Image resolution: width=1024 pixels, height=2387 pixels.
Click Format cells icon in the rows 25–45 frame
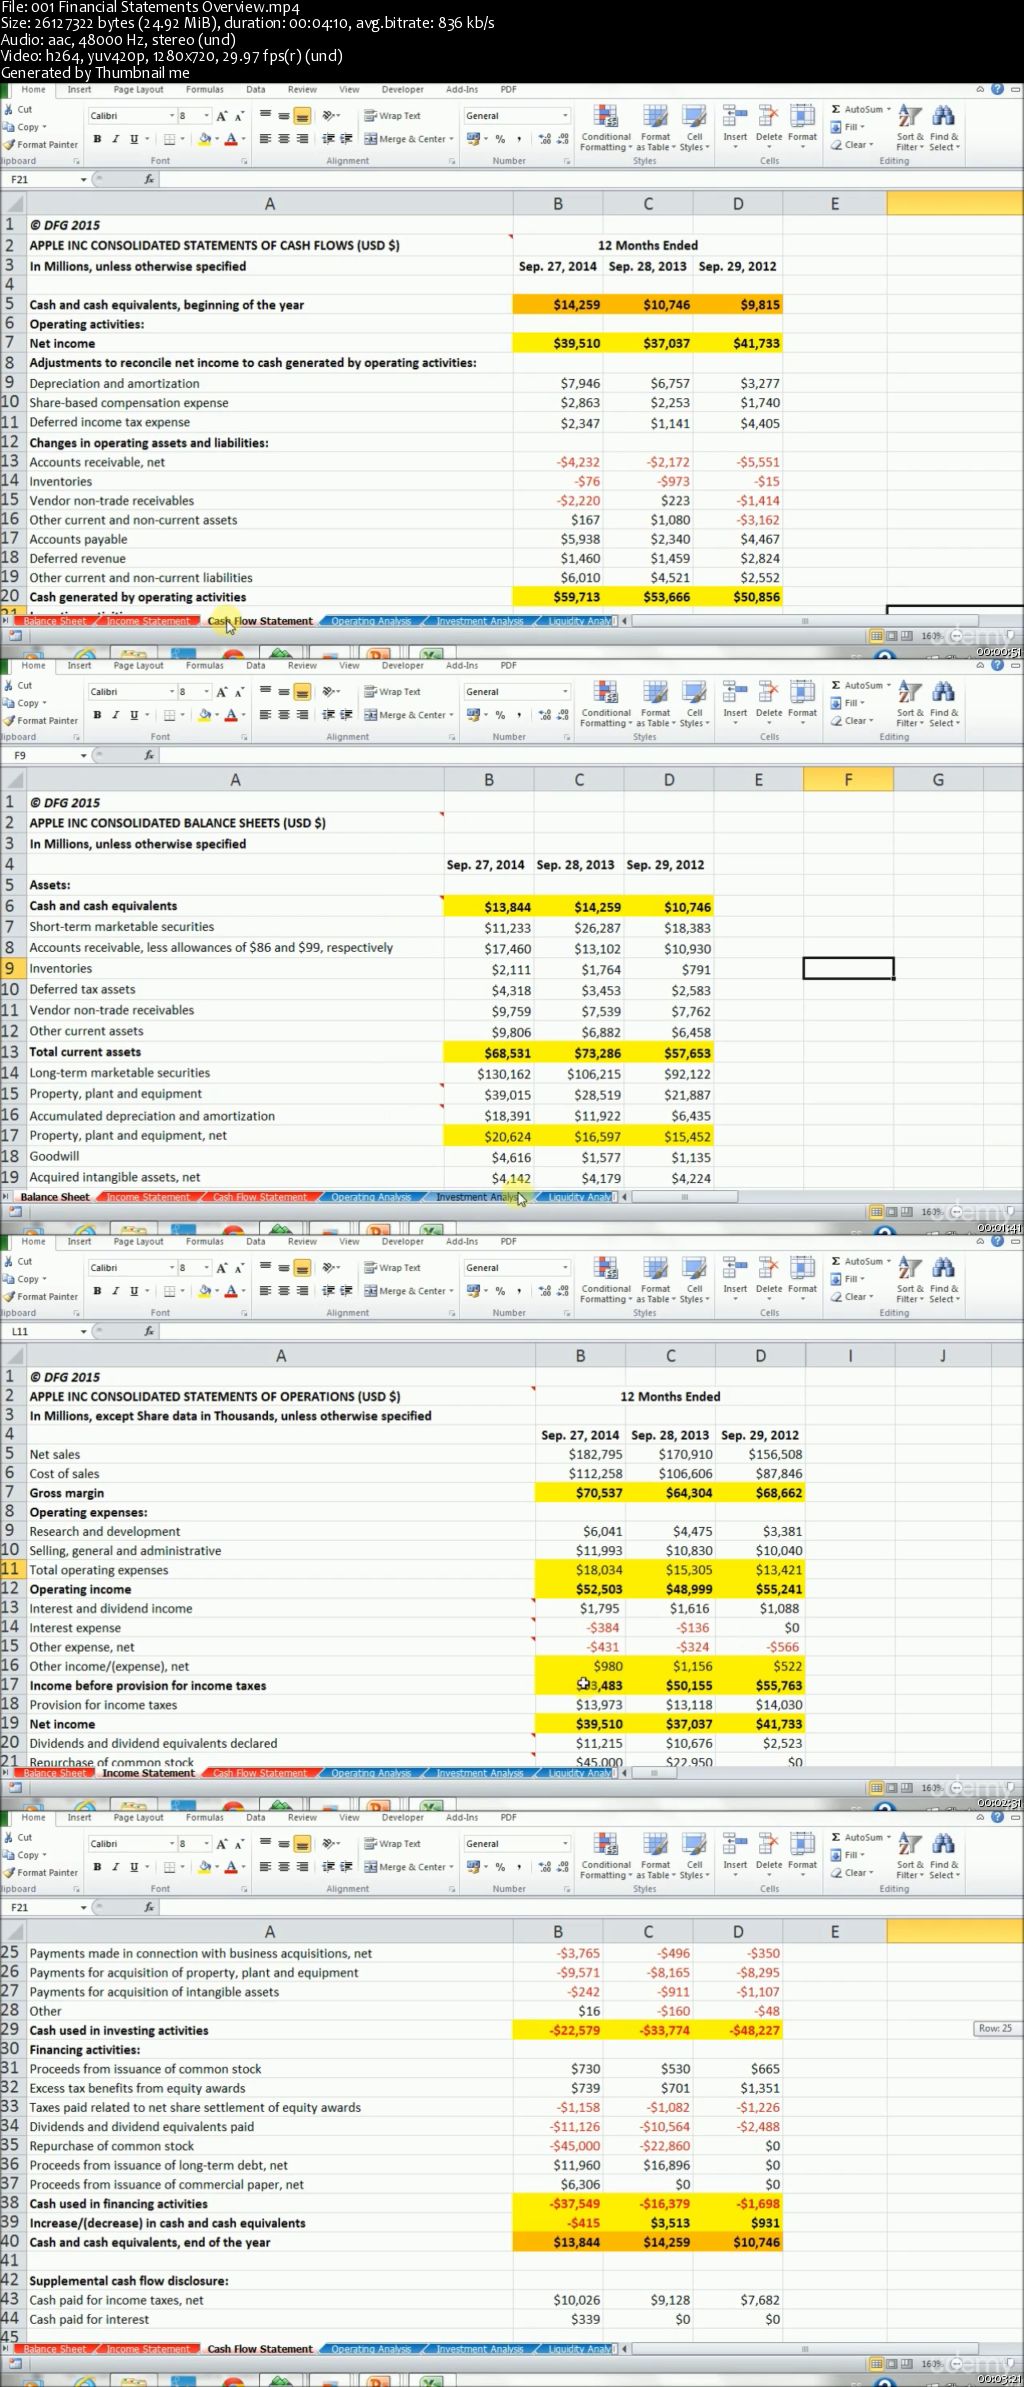click(802, 1844)
